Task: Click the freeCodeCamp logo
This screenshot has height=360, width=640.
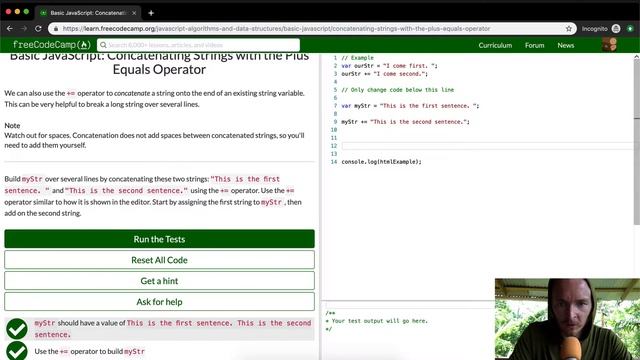Action: (51, 45)
